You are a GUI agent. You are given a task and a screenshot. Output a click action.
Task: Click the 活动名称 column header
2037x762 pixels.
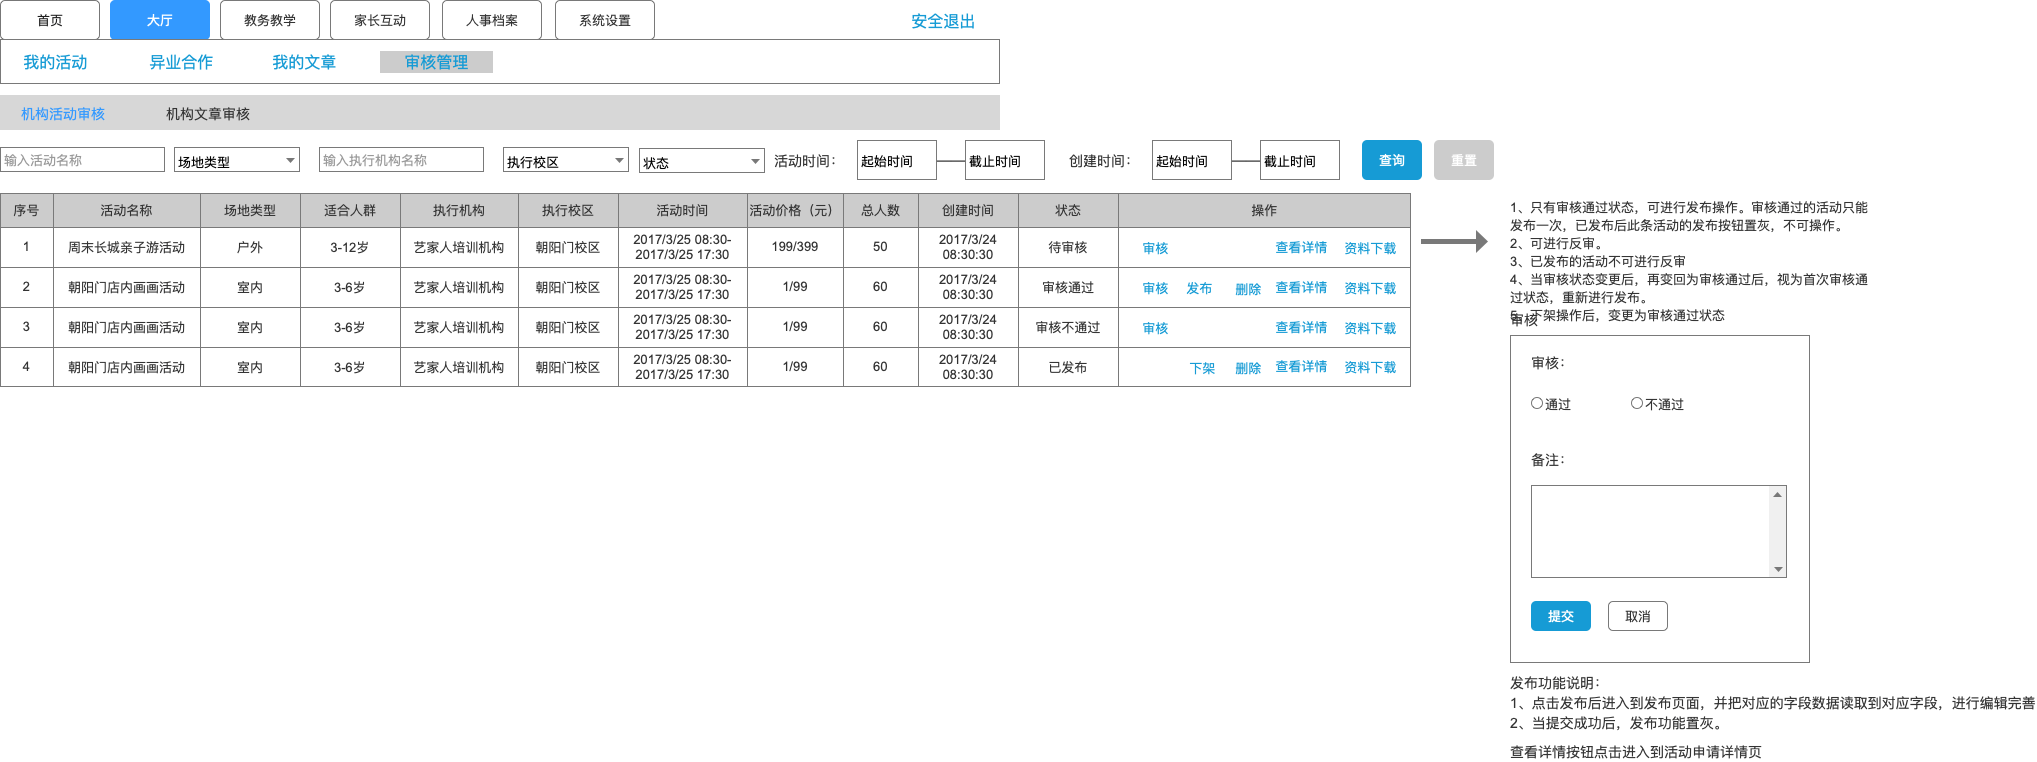pos(126,210)
